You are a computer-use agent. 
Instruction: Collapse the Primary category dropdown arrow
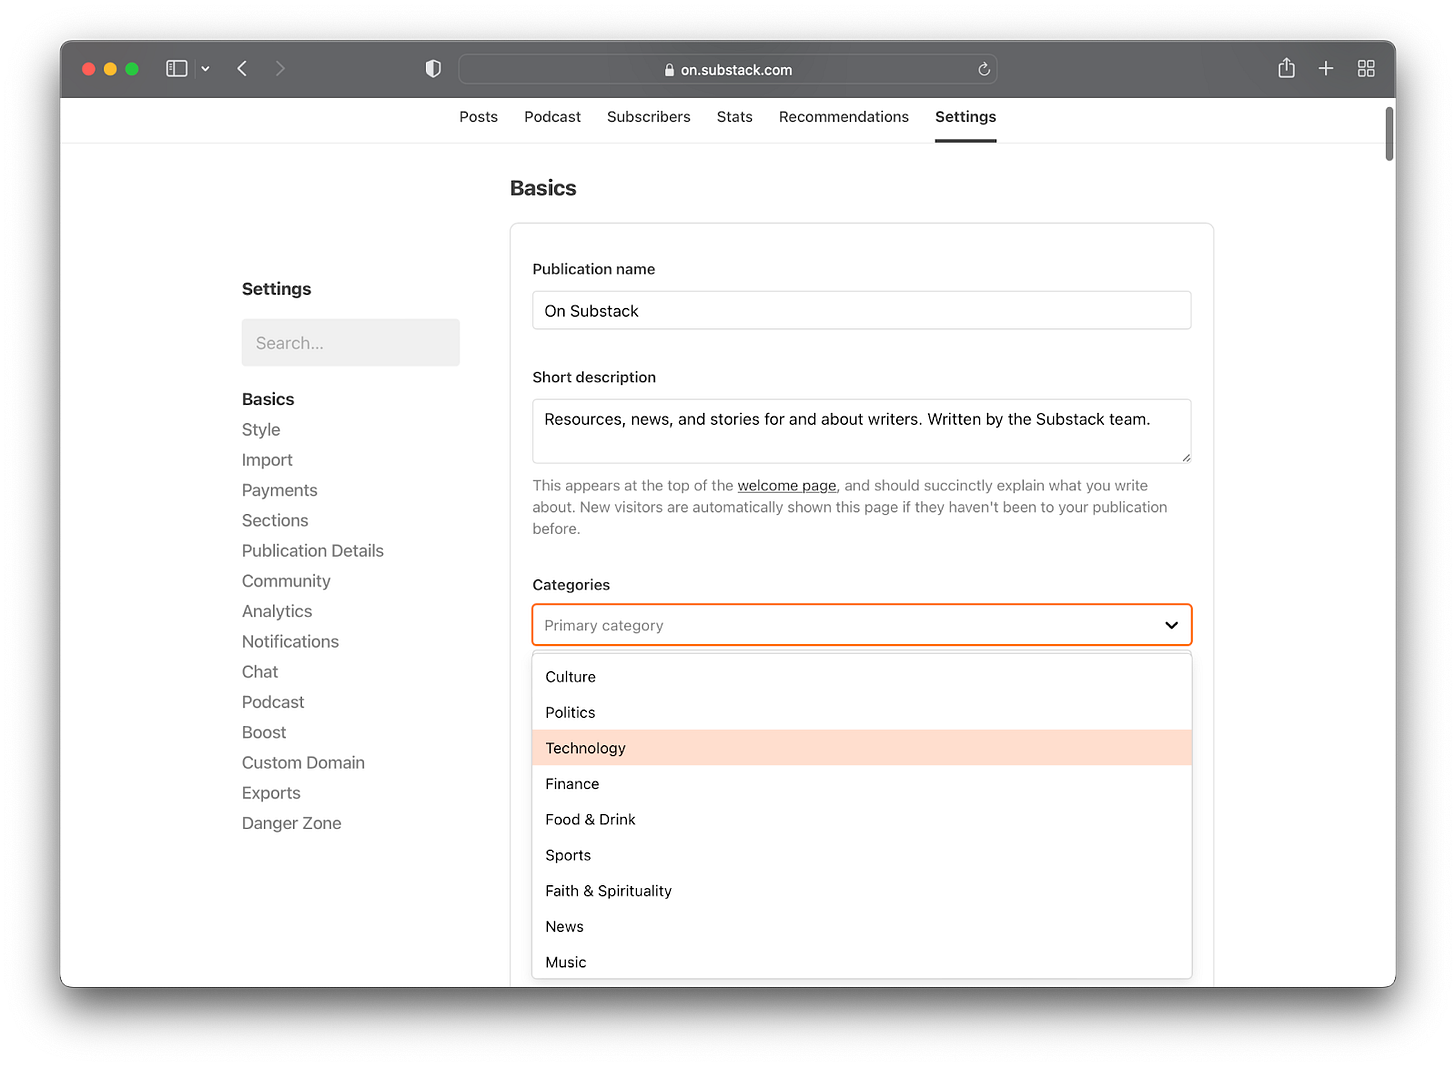pyautogui.click(x=1171, y=625)
